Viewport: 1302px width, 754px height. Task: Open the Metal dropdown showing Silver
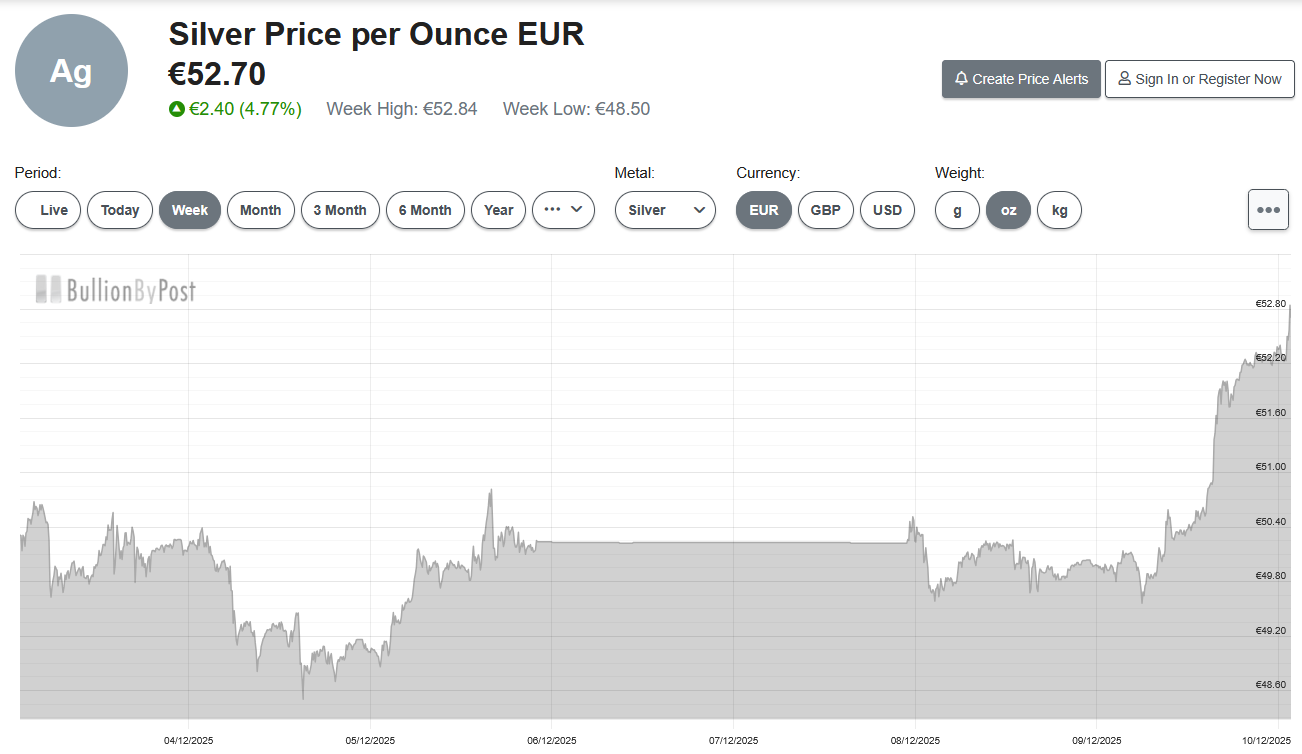(x=665, y=210)
